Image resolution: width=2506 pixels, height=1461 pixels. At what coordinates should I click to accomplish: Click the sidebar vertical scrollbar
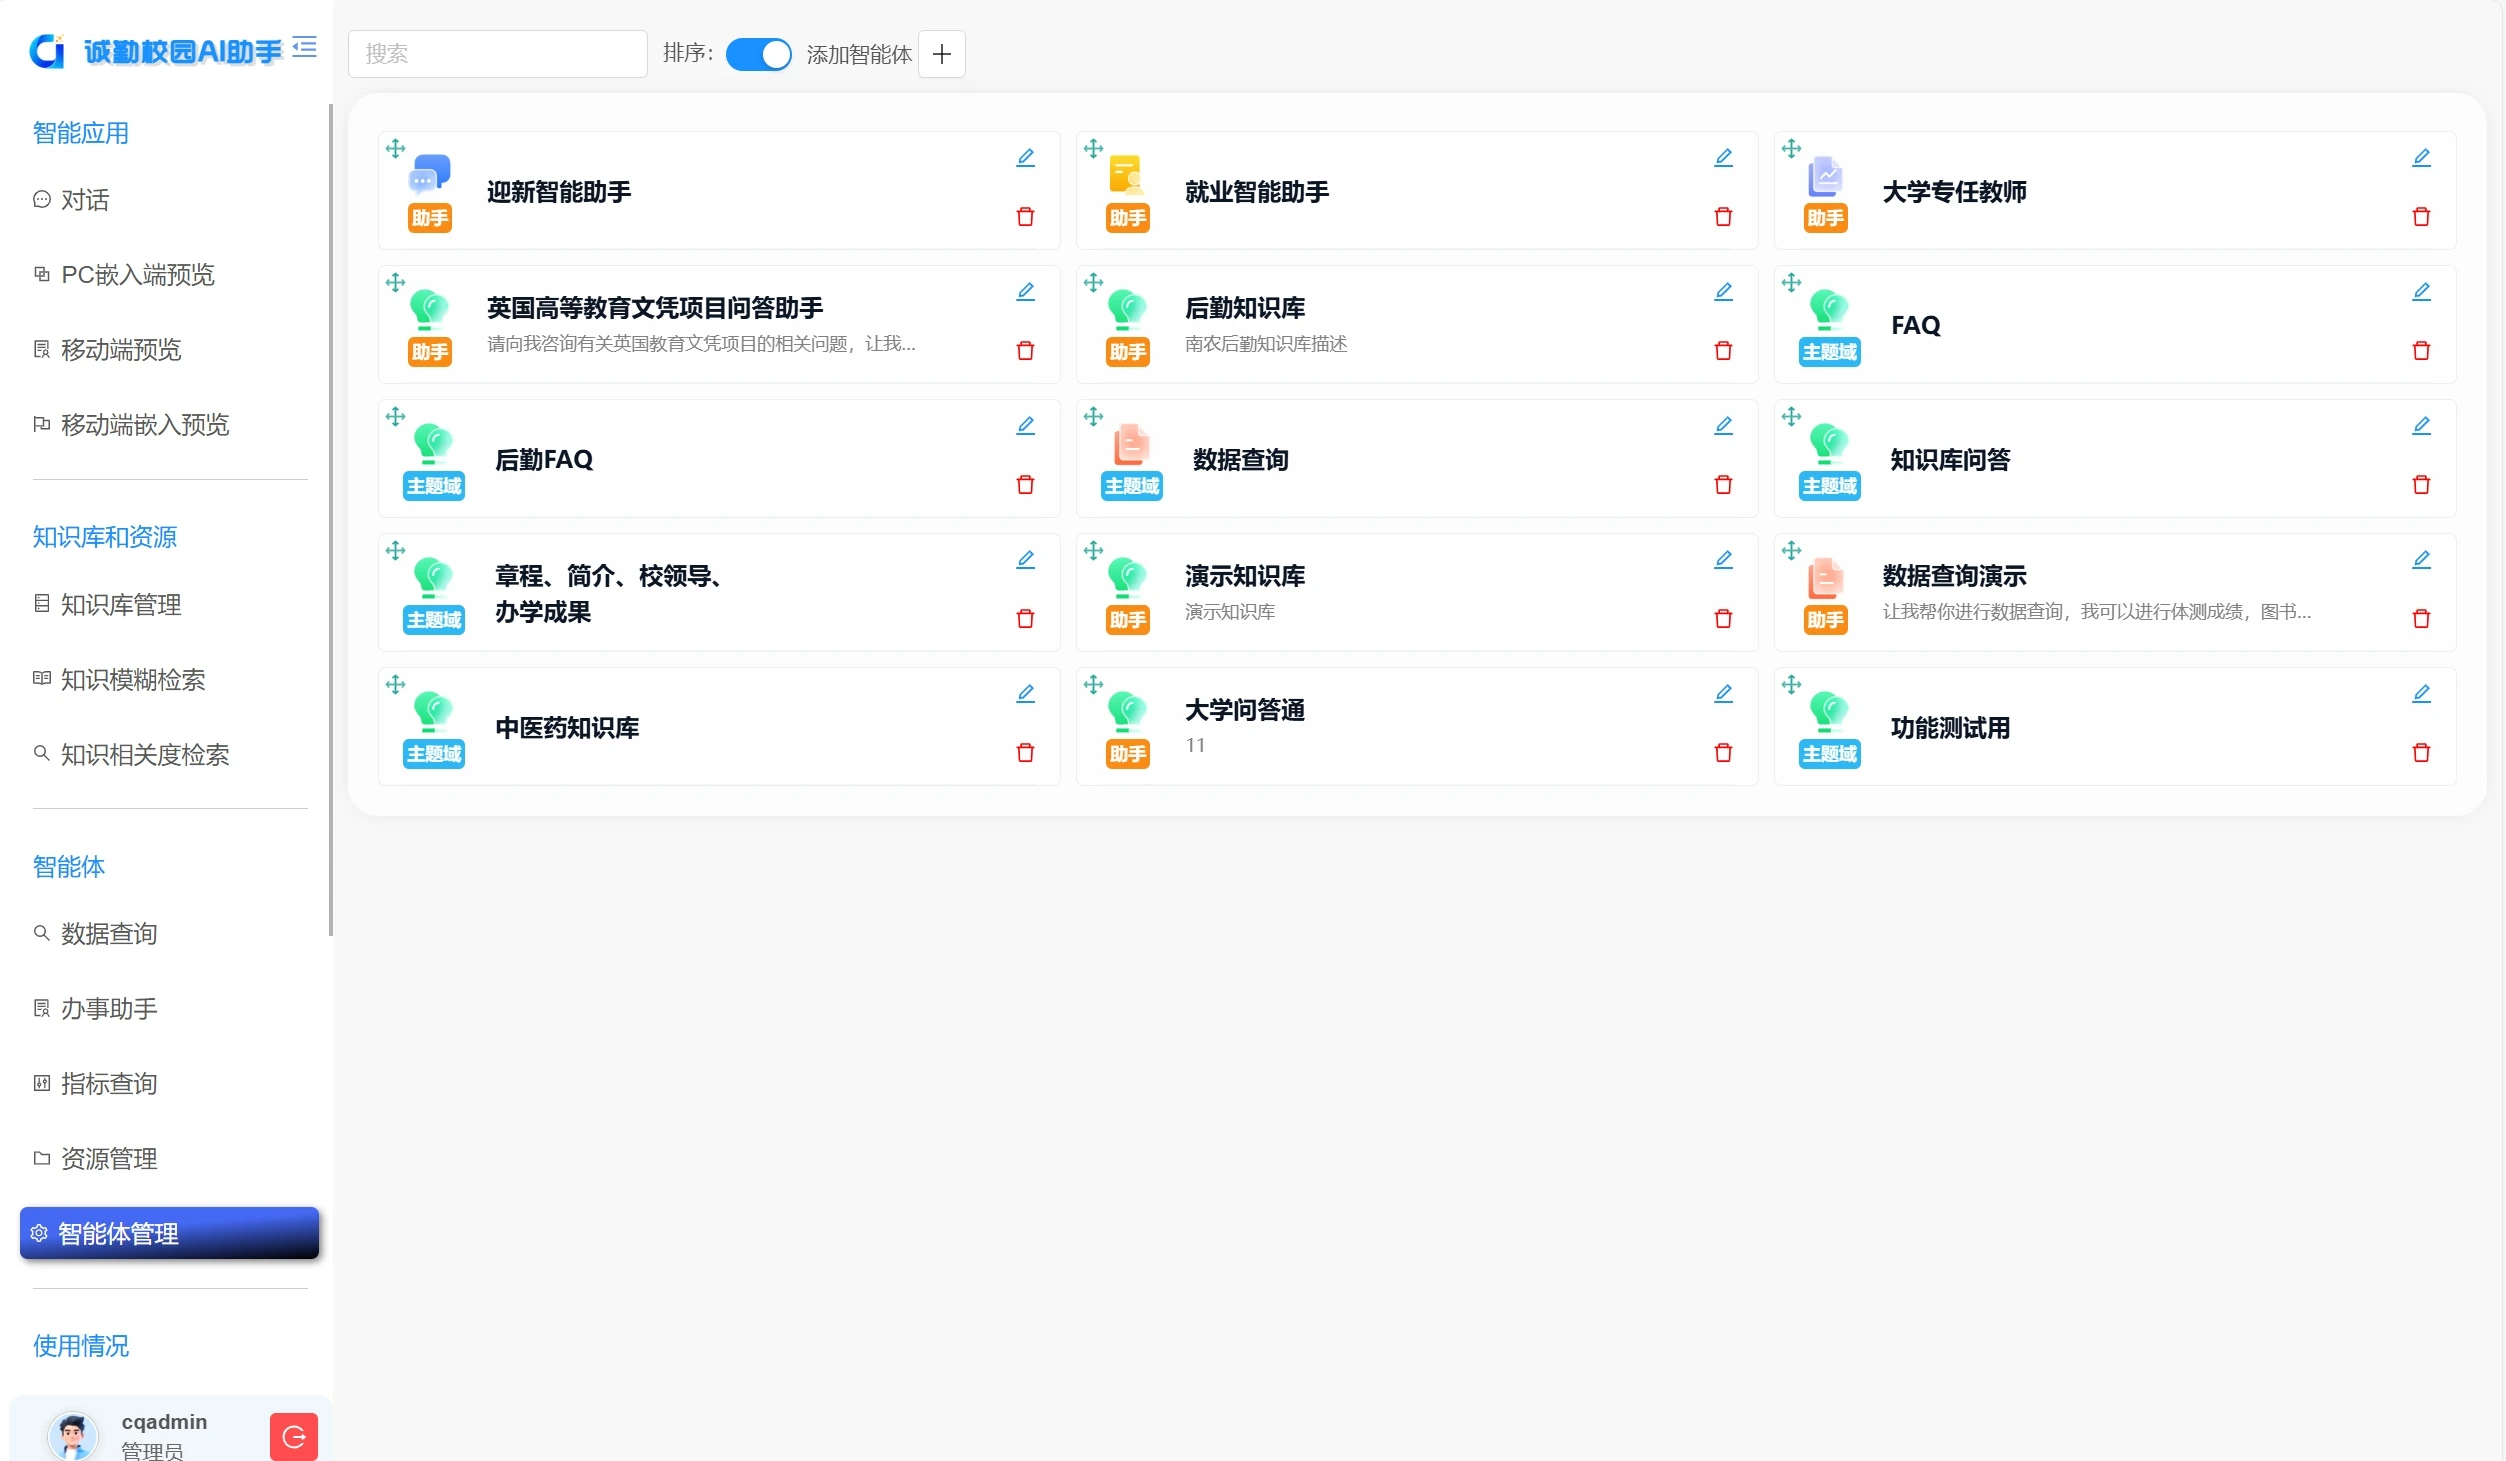(330, 520)
